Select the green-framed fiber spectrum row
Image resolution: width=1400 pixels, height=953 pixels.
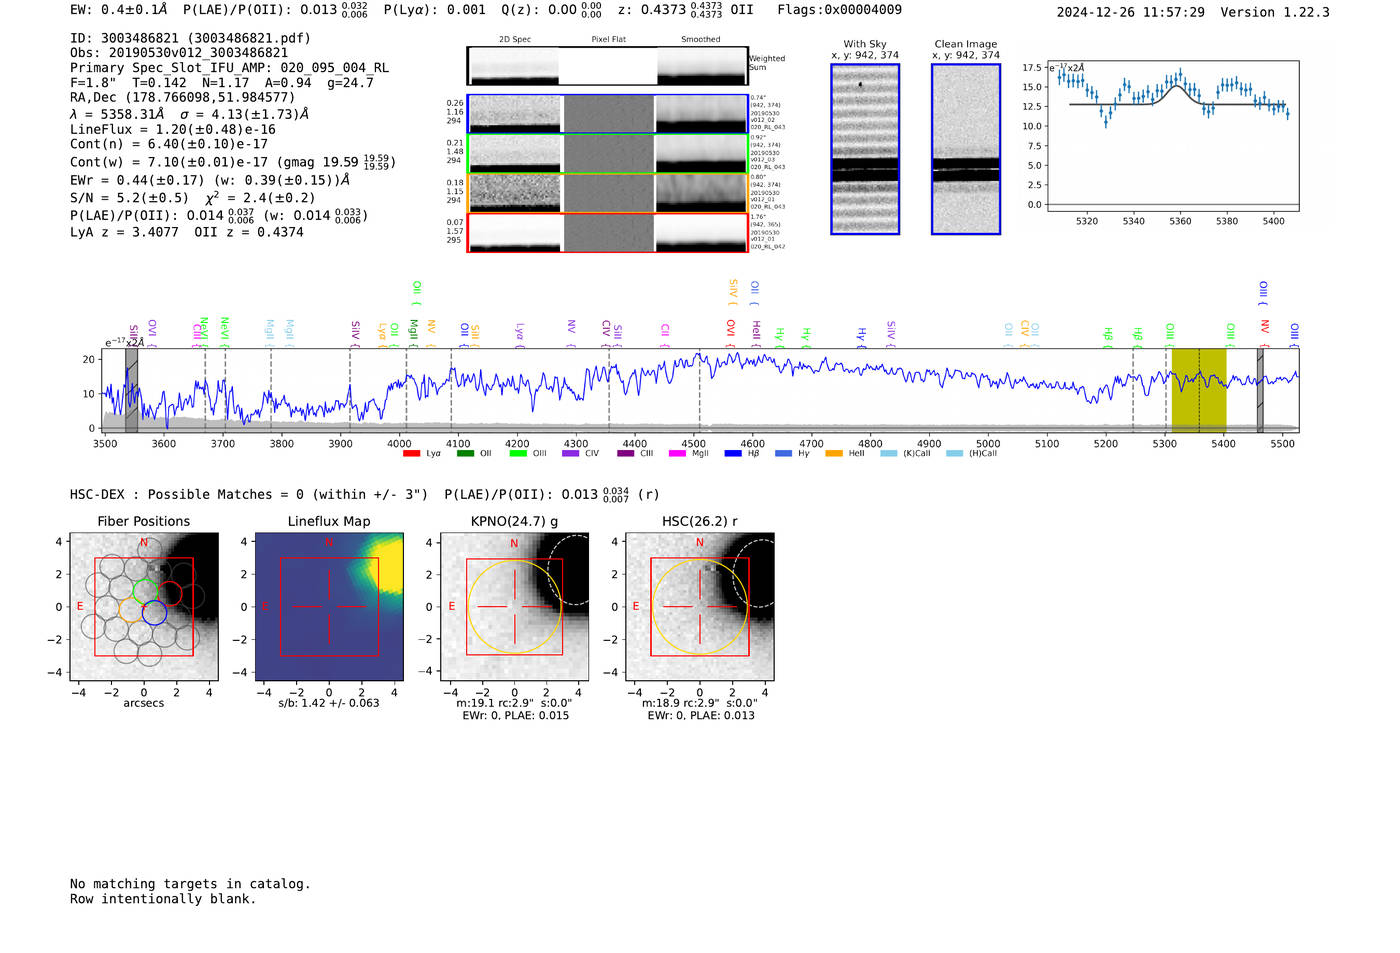607,153
